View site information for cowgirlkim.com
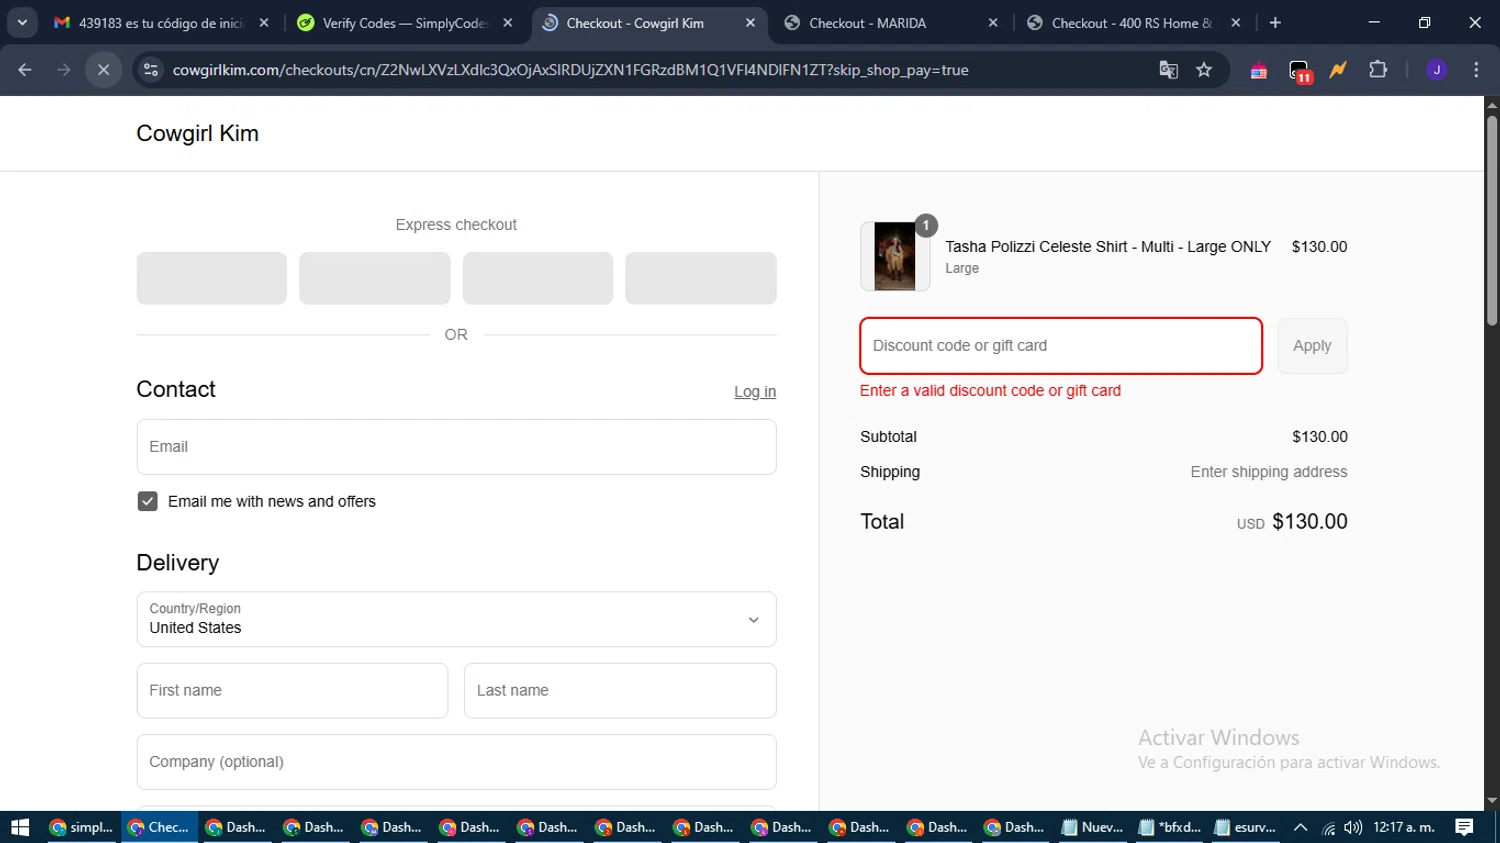This screenshot has width=1500, height=843. click(x=151, y=70)
